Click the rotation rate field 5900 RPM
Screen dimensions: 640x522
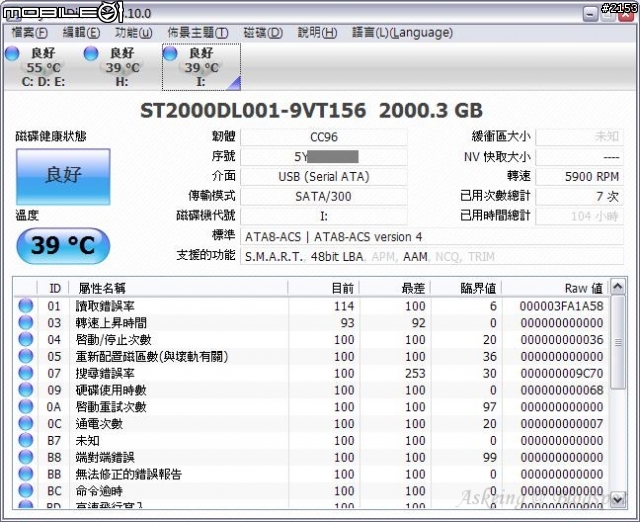(580, 177)
